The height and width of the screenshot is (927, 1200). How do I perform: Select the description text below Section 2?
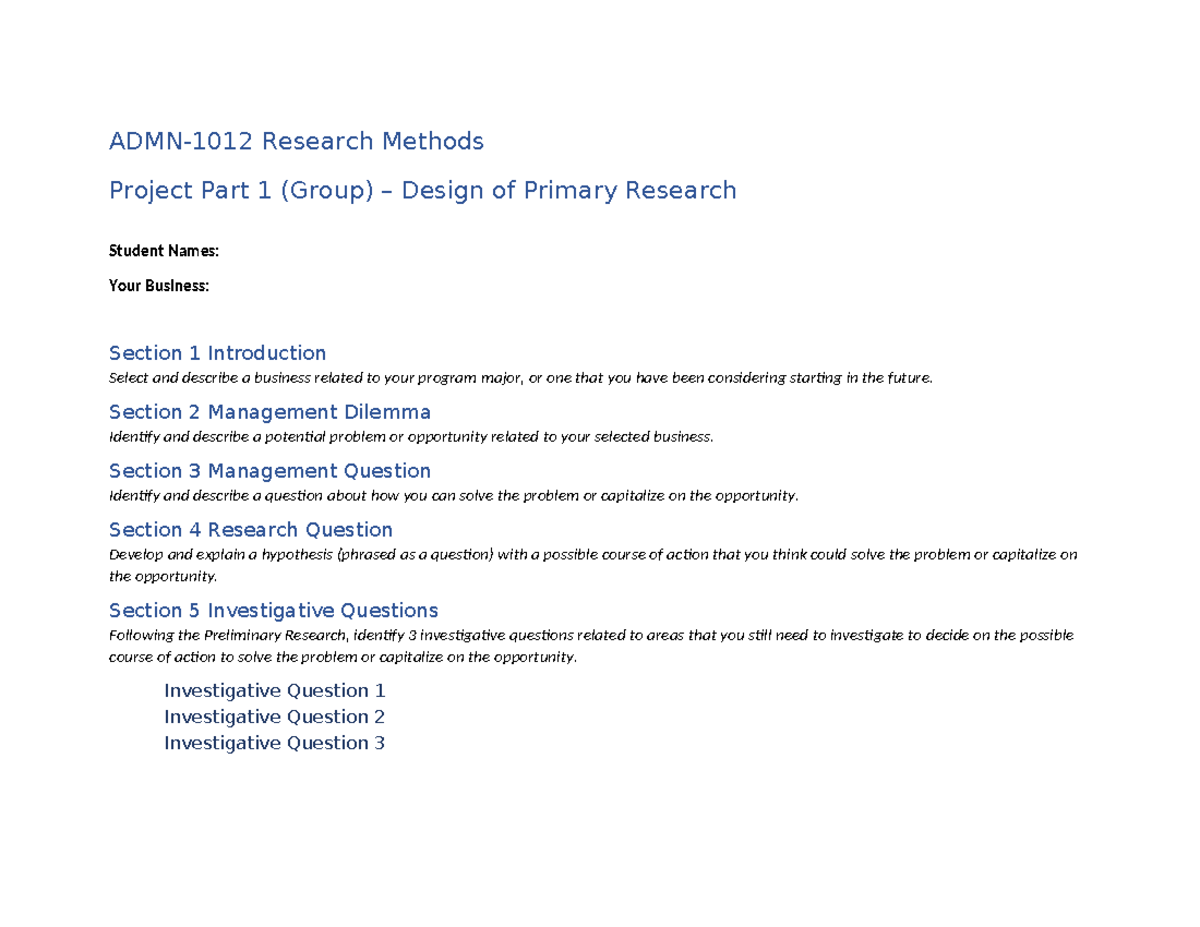pyautogui.click(x=410, y=437)
